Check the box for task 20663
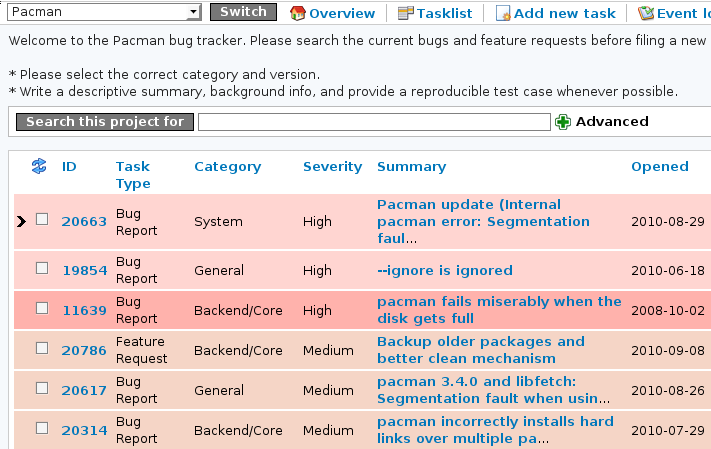This screenshot has width=711, height=449. tap(42, 220)
